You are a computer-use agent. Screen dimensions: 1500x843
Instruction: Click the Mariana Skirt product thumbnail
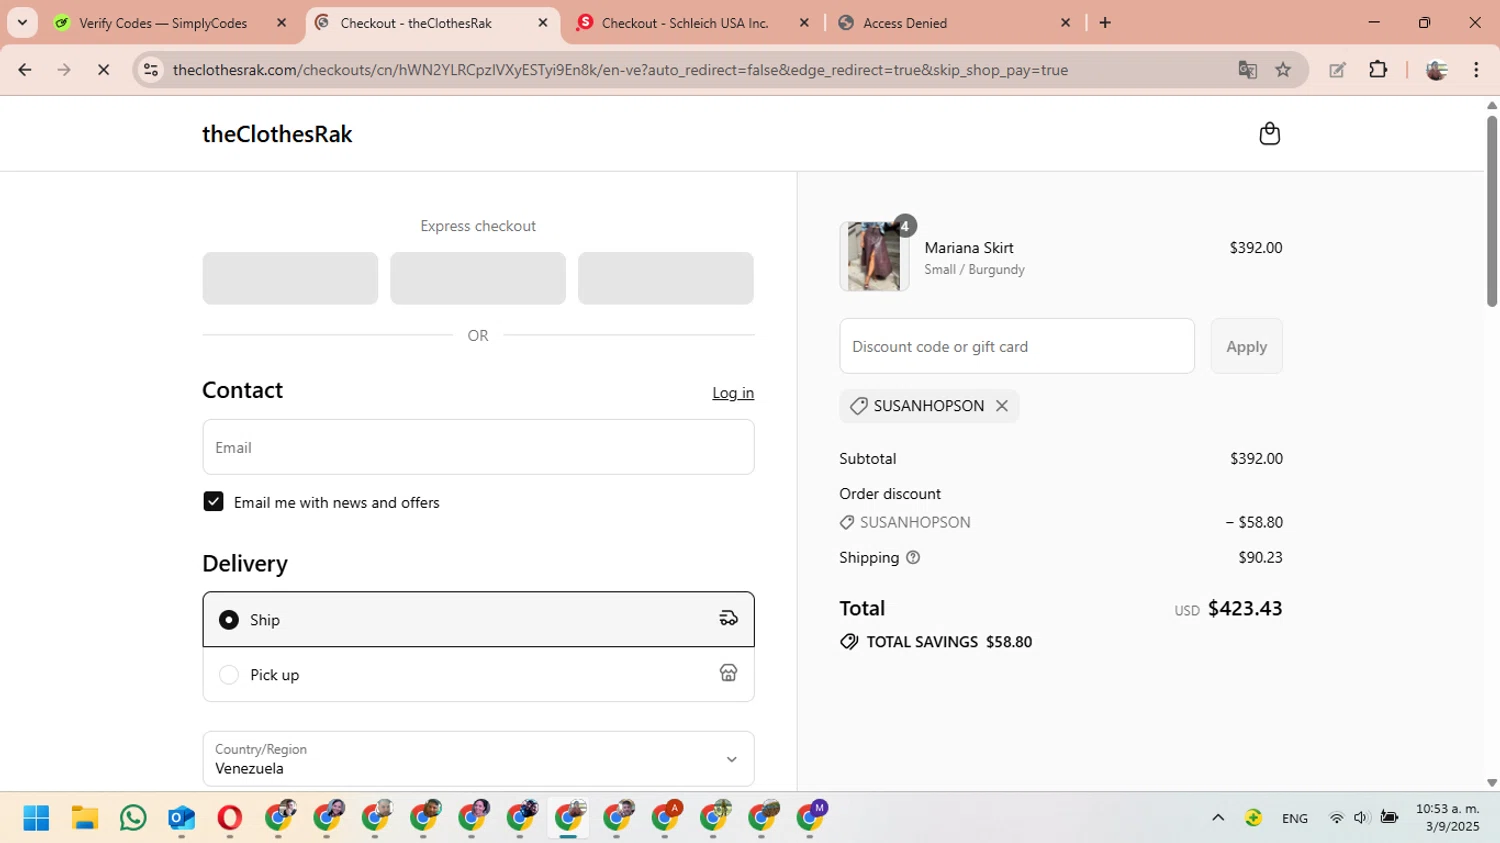pyautogui.click(x=874, y=257)
